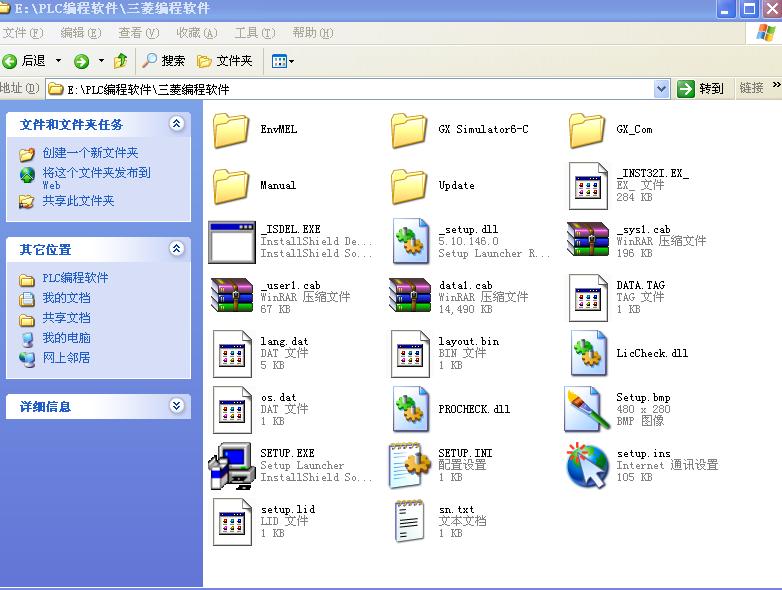Open the view mode dropdown button

(x=283, y=61)
